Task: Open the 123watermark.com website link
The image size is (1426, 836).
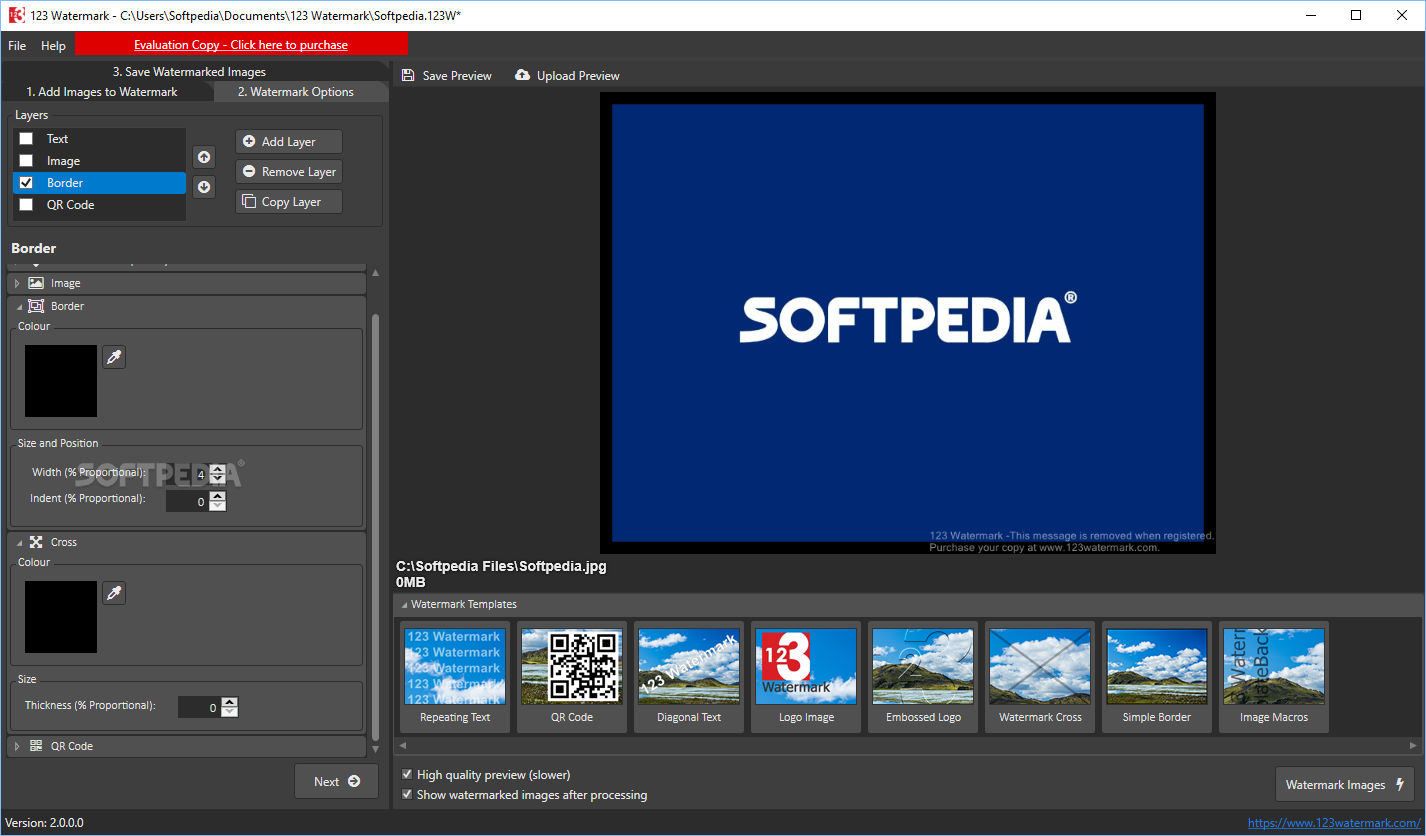Action: click(1334, 823)
